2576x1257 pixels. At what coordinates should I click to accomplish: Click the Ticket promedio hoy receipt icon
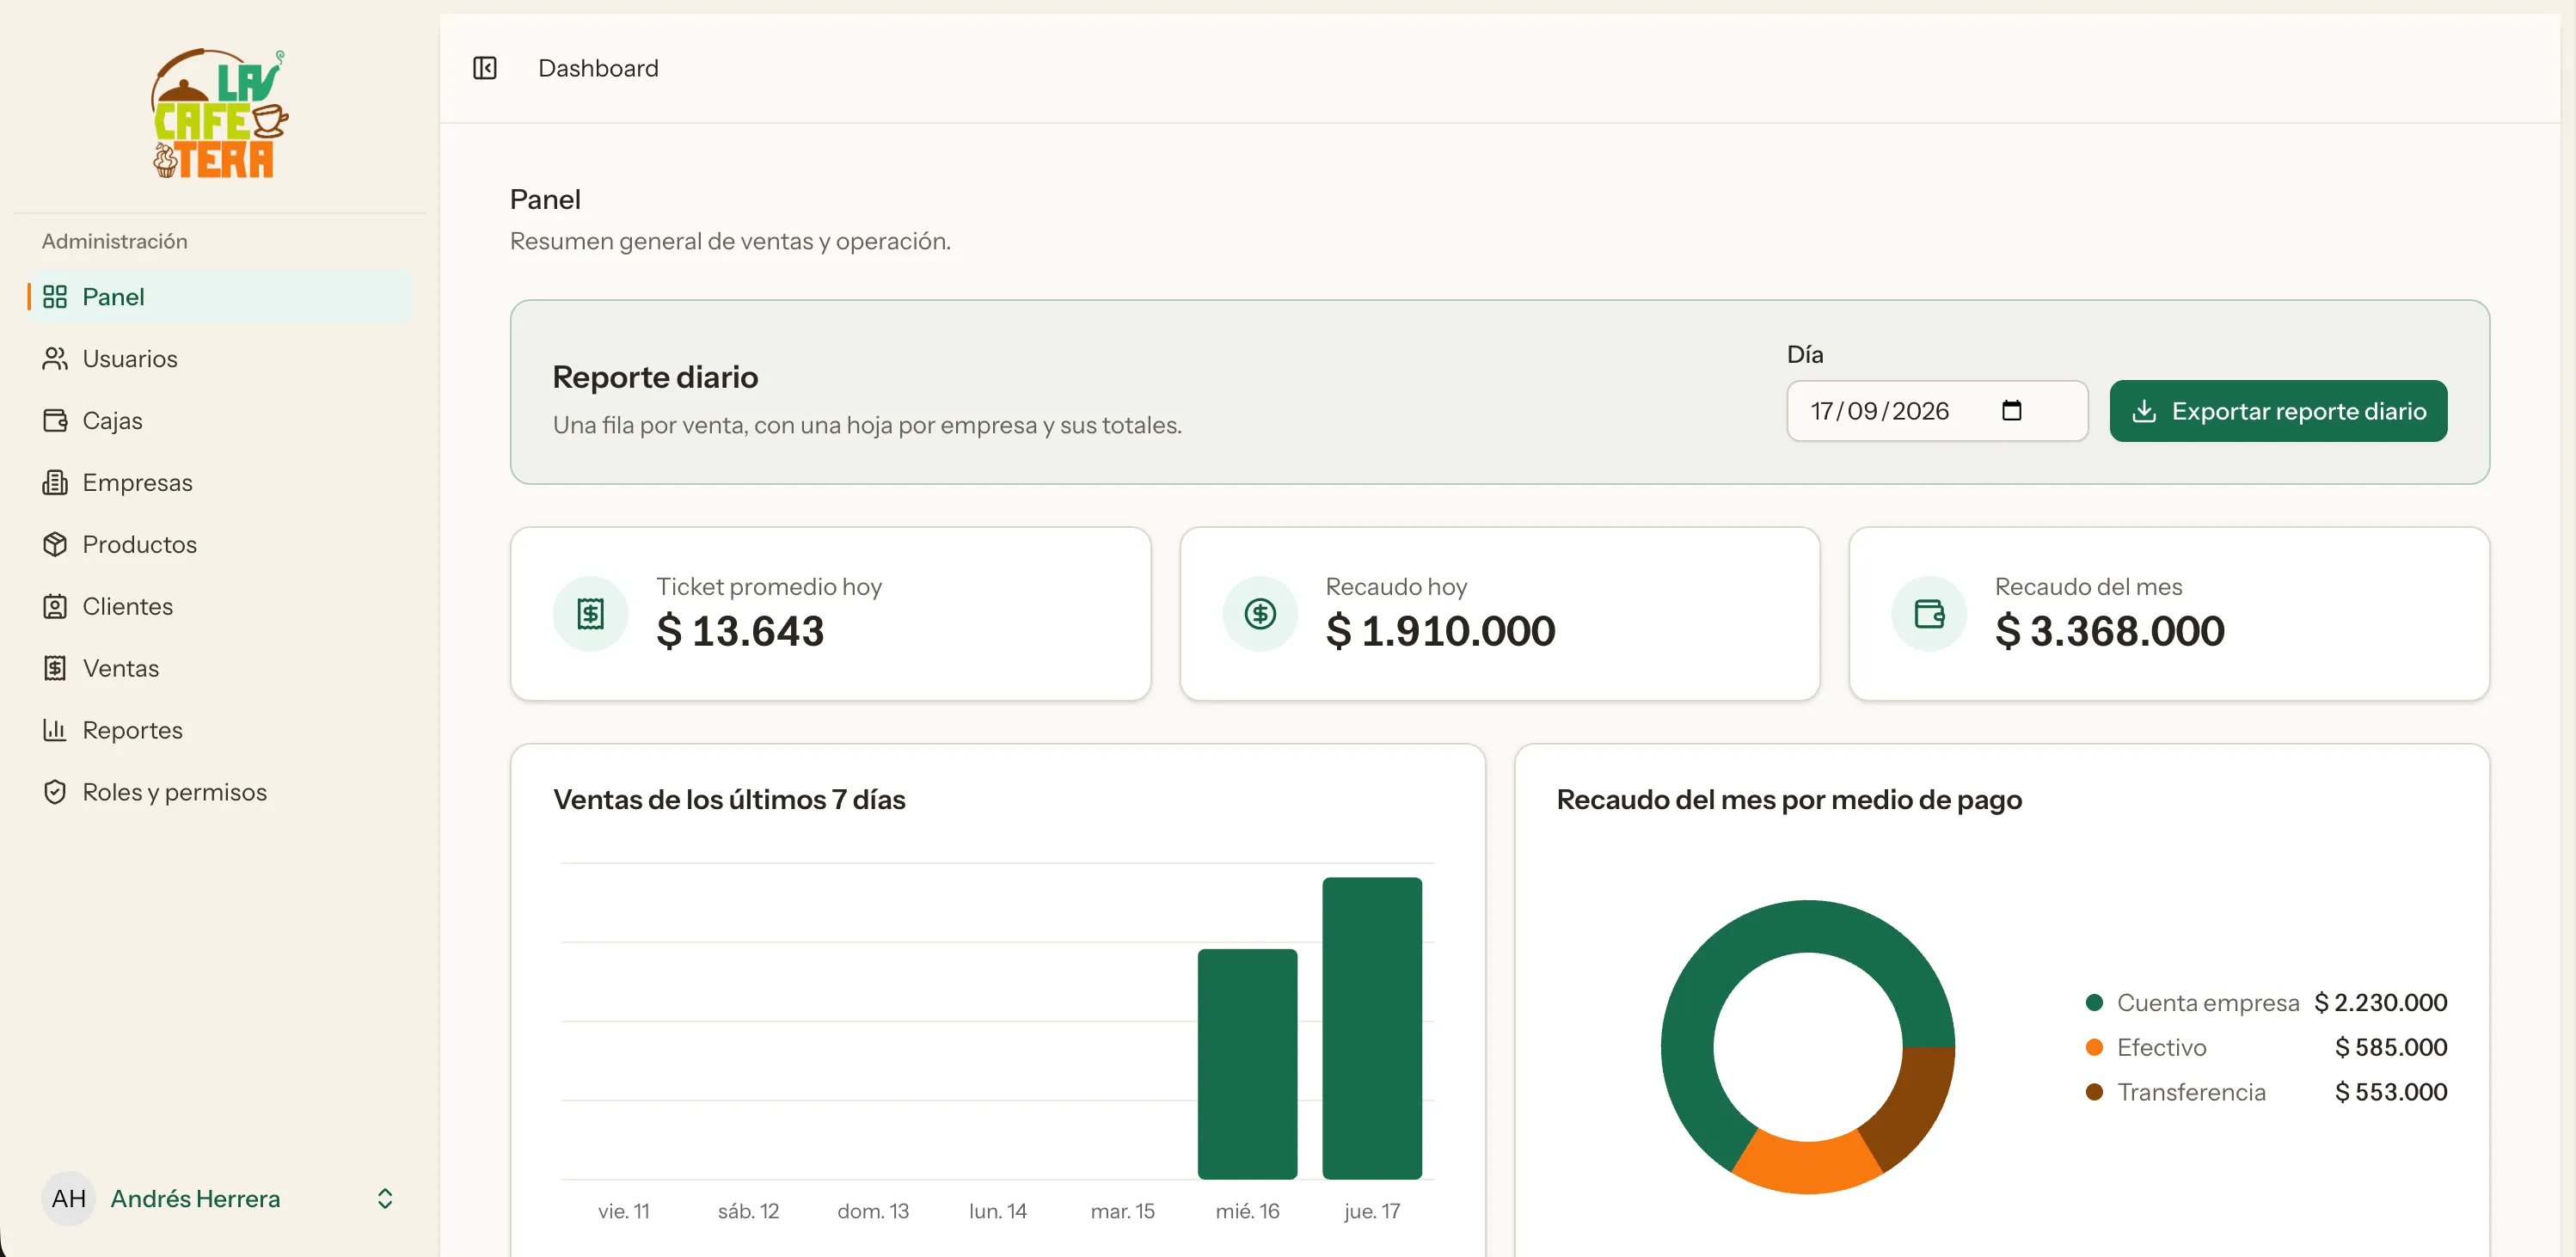tap(591, 614)
